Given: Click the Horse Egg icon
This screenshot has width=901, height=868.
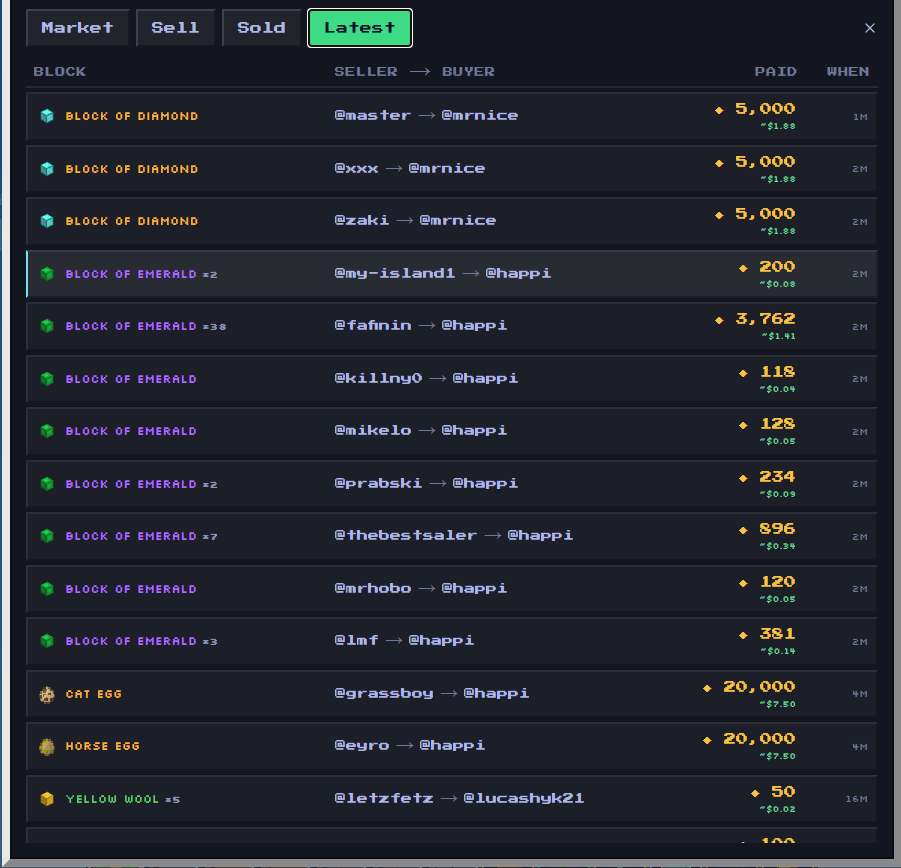Looking at the screenshot, I should click(x=47, y=747).
